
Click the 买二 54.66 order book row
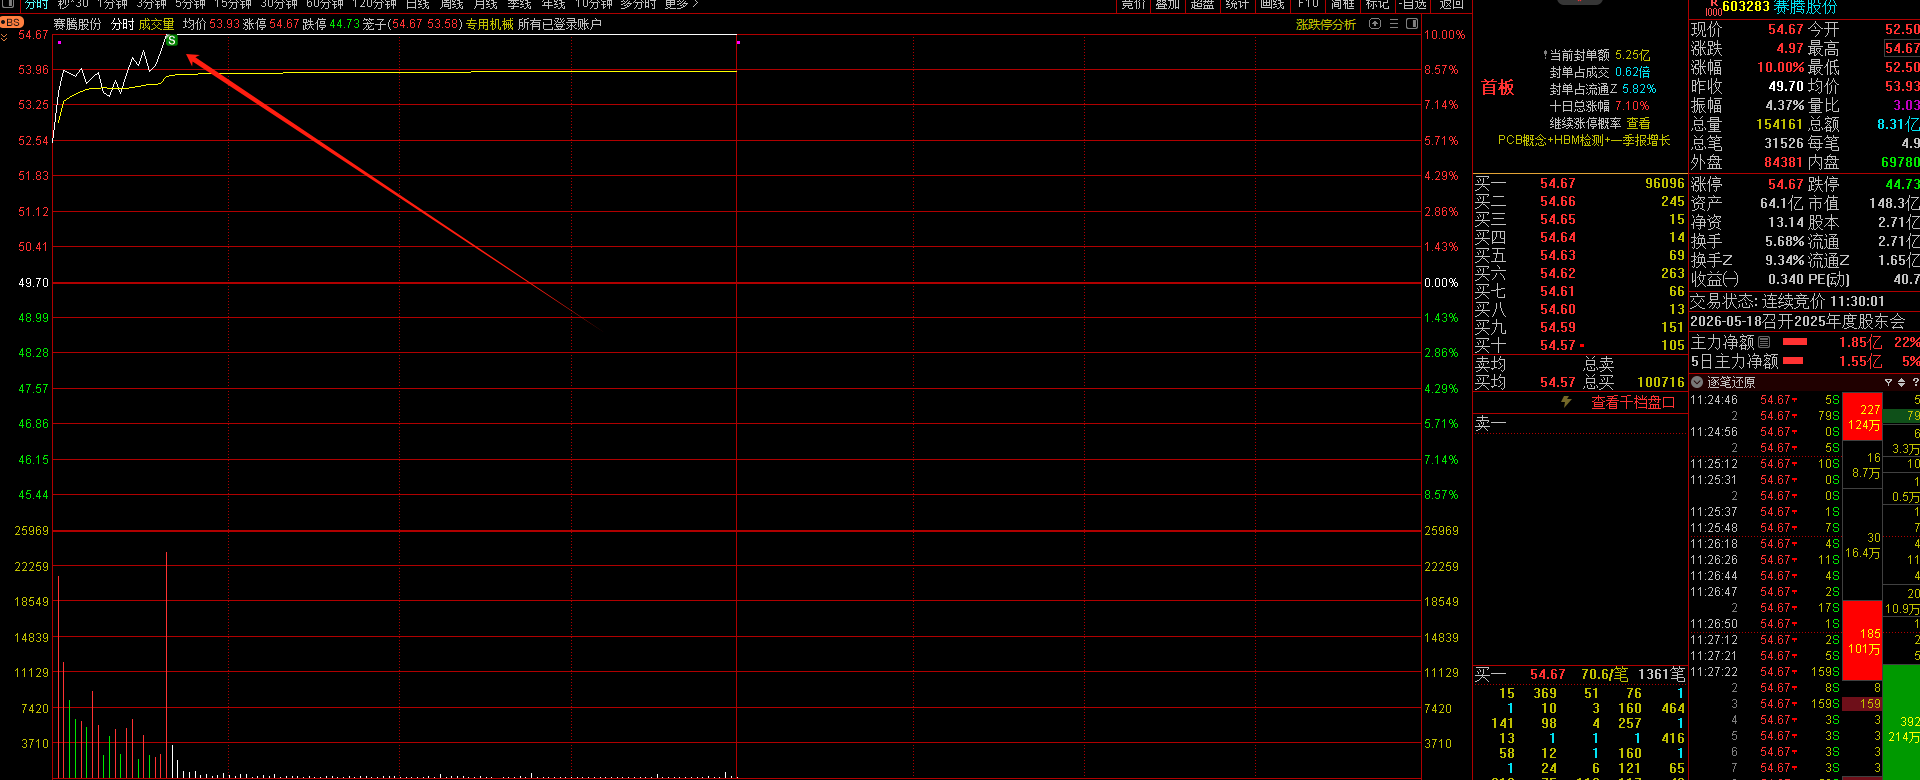click(1580, 201)
